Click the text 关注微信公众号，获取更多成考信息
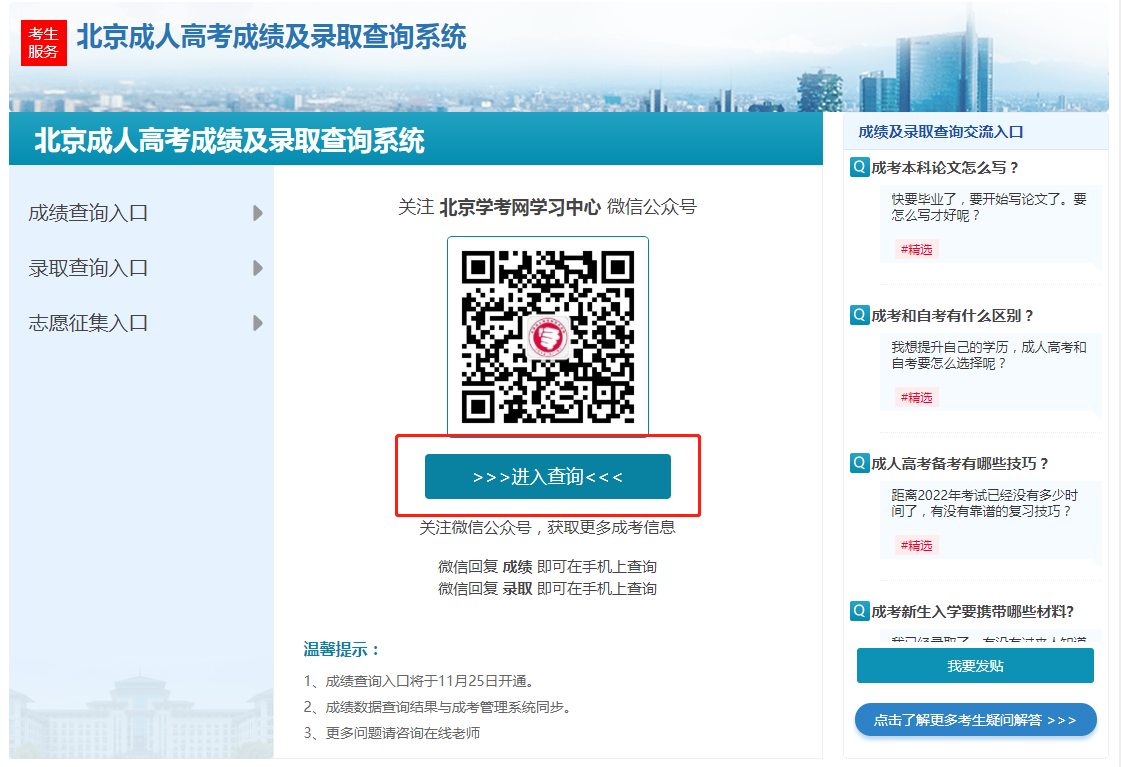 click(x=548, y=528)
